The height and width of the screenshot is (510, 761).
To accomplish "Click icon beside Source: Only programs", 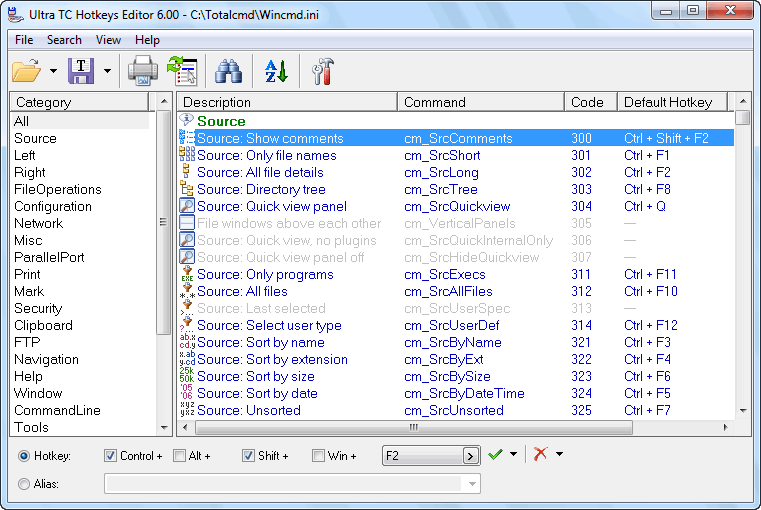I will pos(187,274).
